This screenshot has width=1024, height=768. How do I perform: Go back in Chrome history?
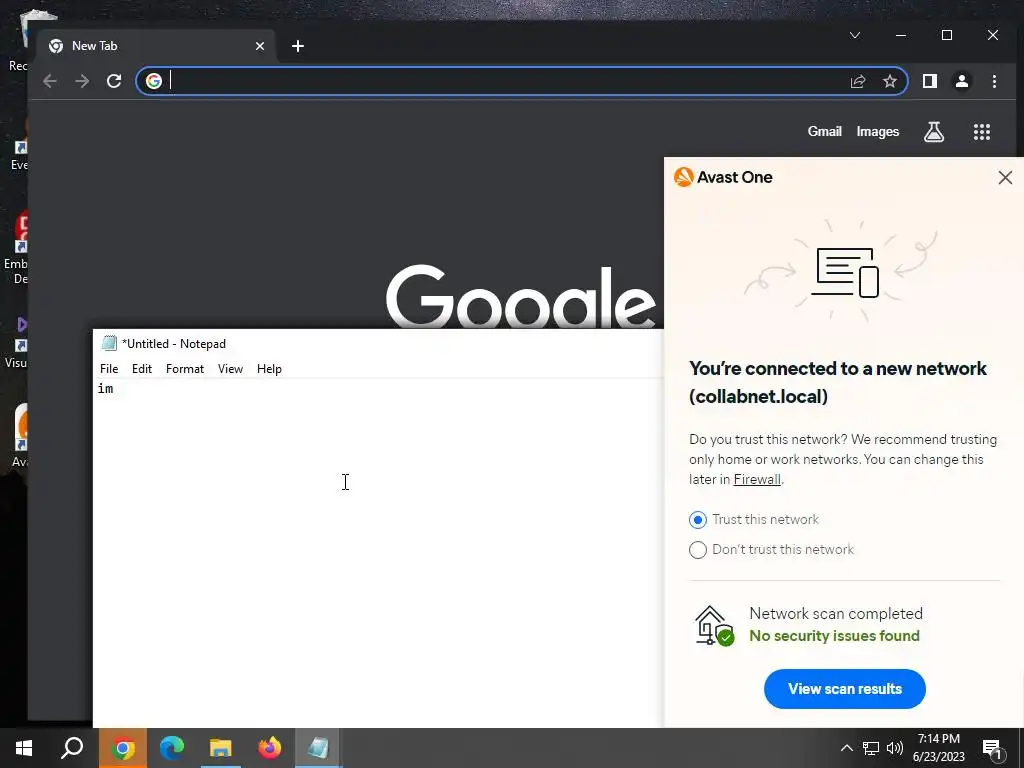point(50,81)
